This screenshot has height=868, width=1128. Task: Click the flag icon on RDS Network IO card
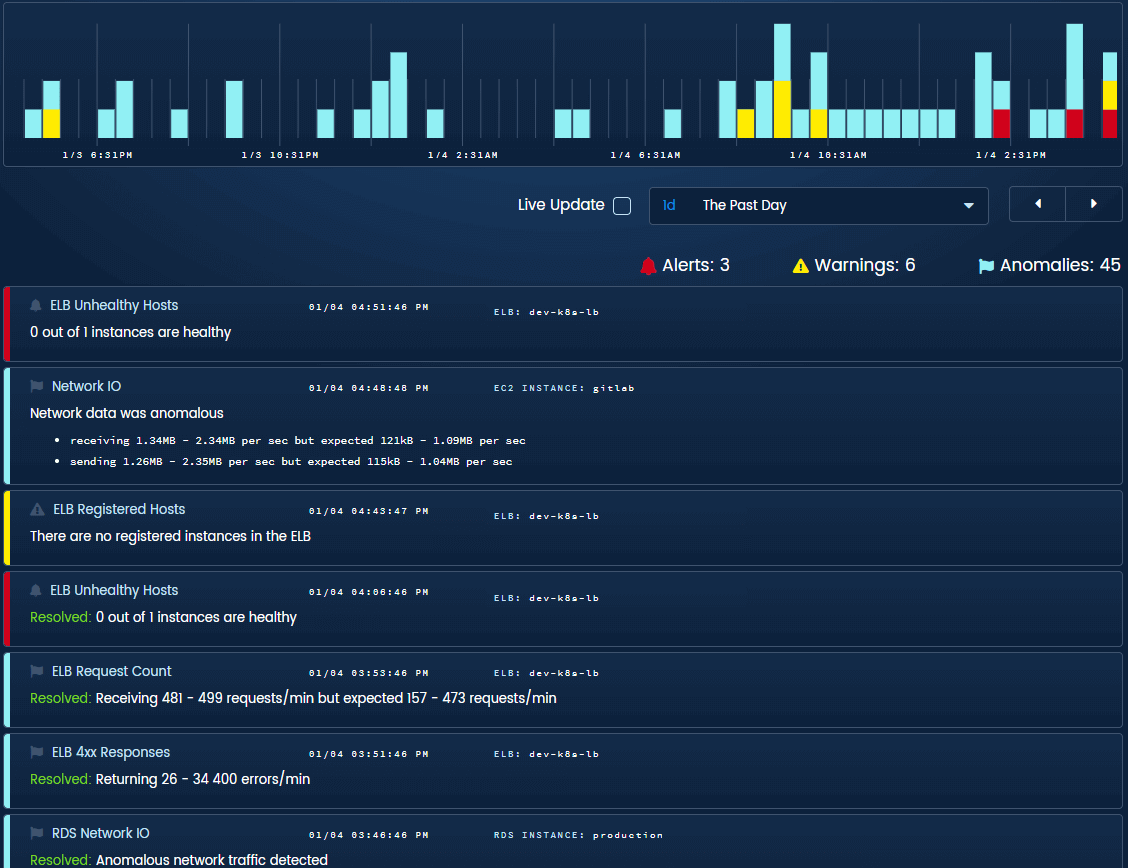coord(35,832)
